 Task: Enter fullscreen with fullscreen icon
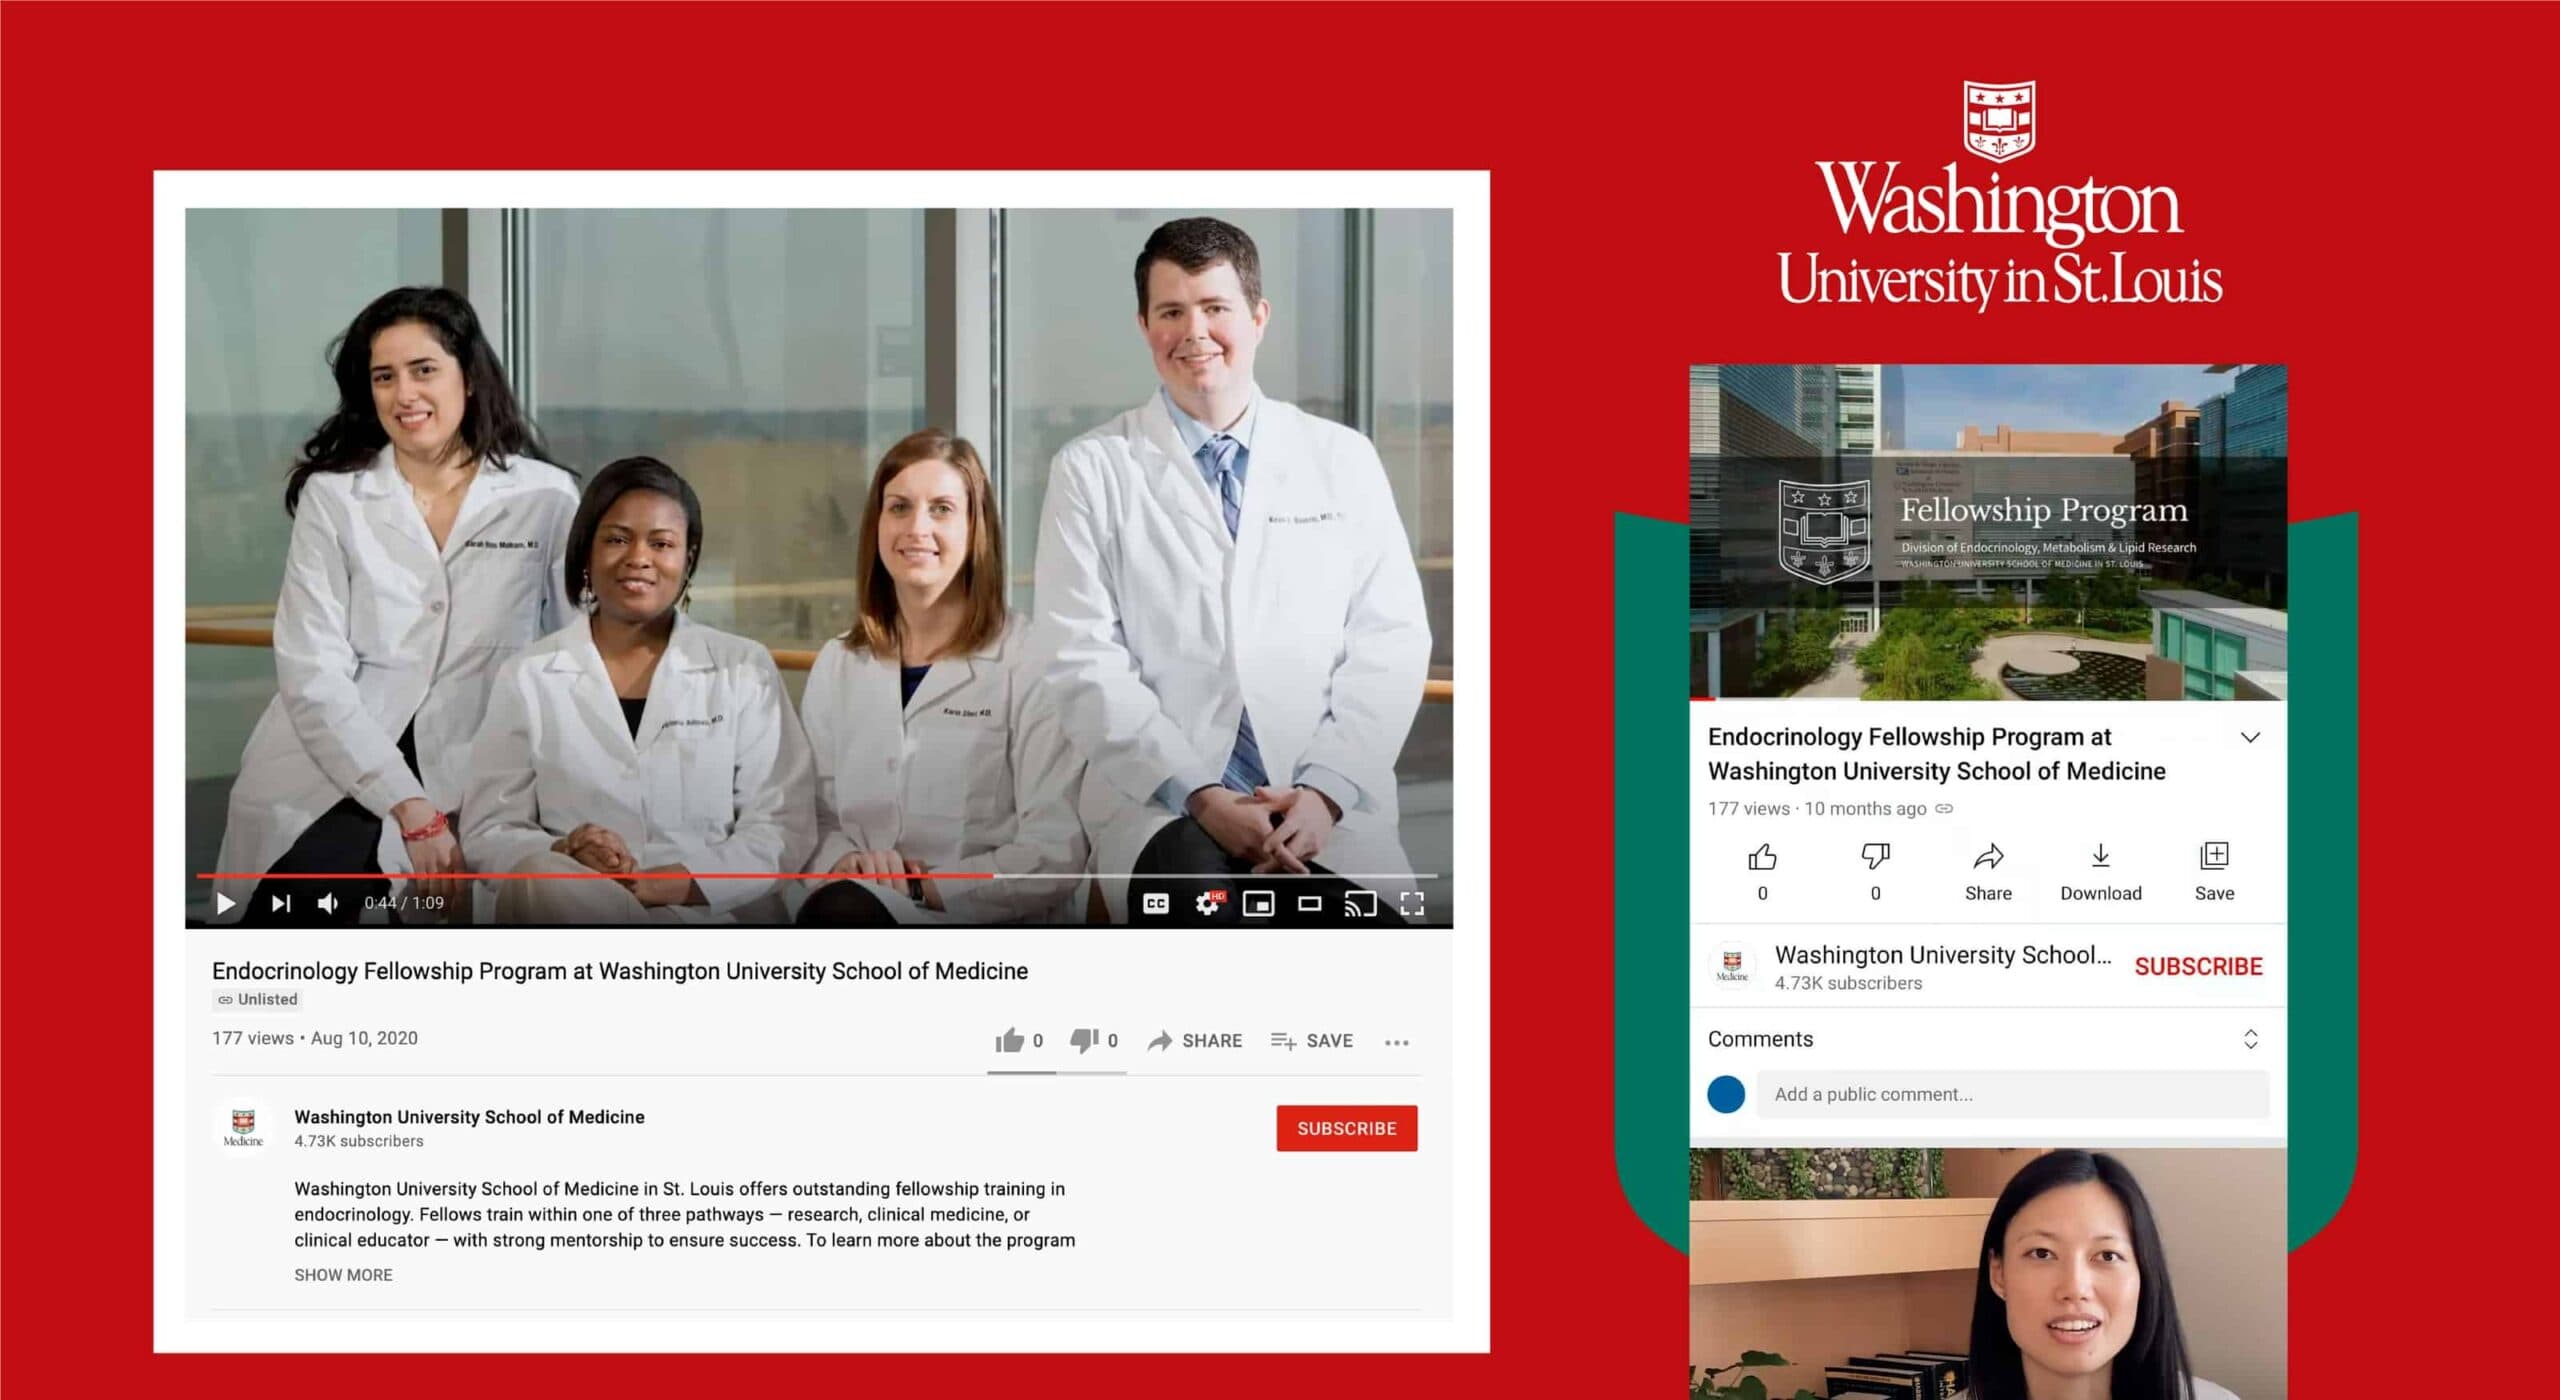[1412, 904]
